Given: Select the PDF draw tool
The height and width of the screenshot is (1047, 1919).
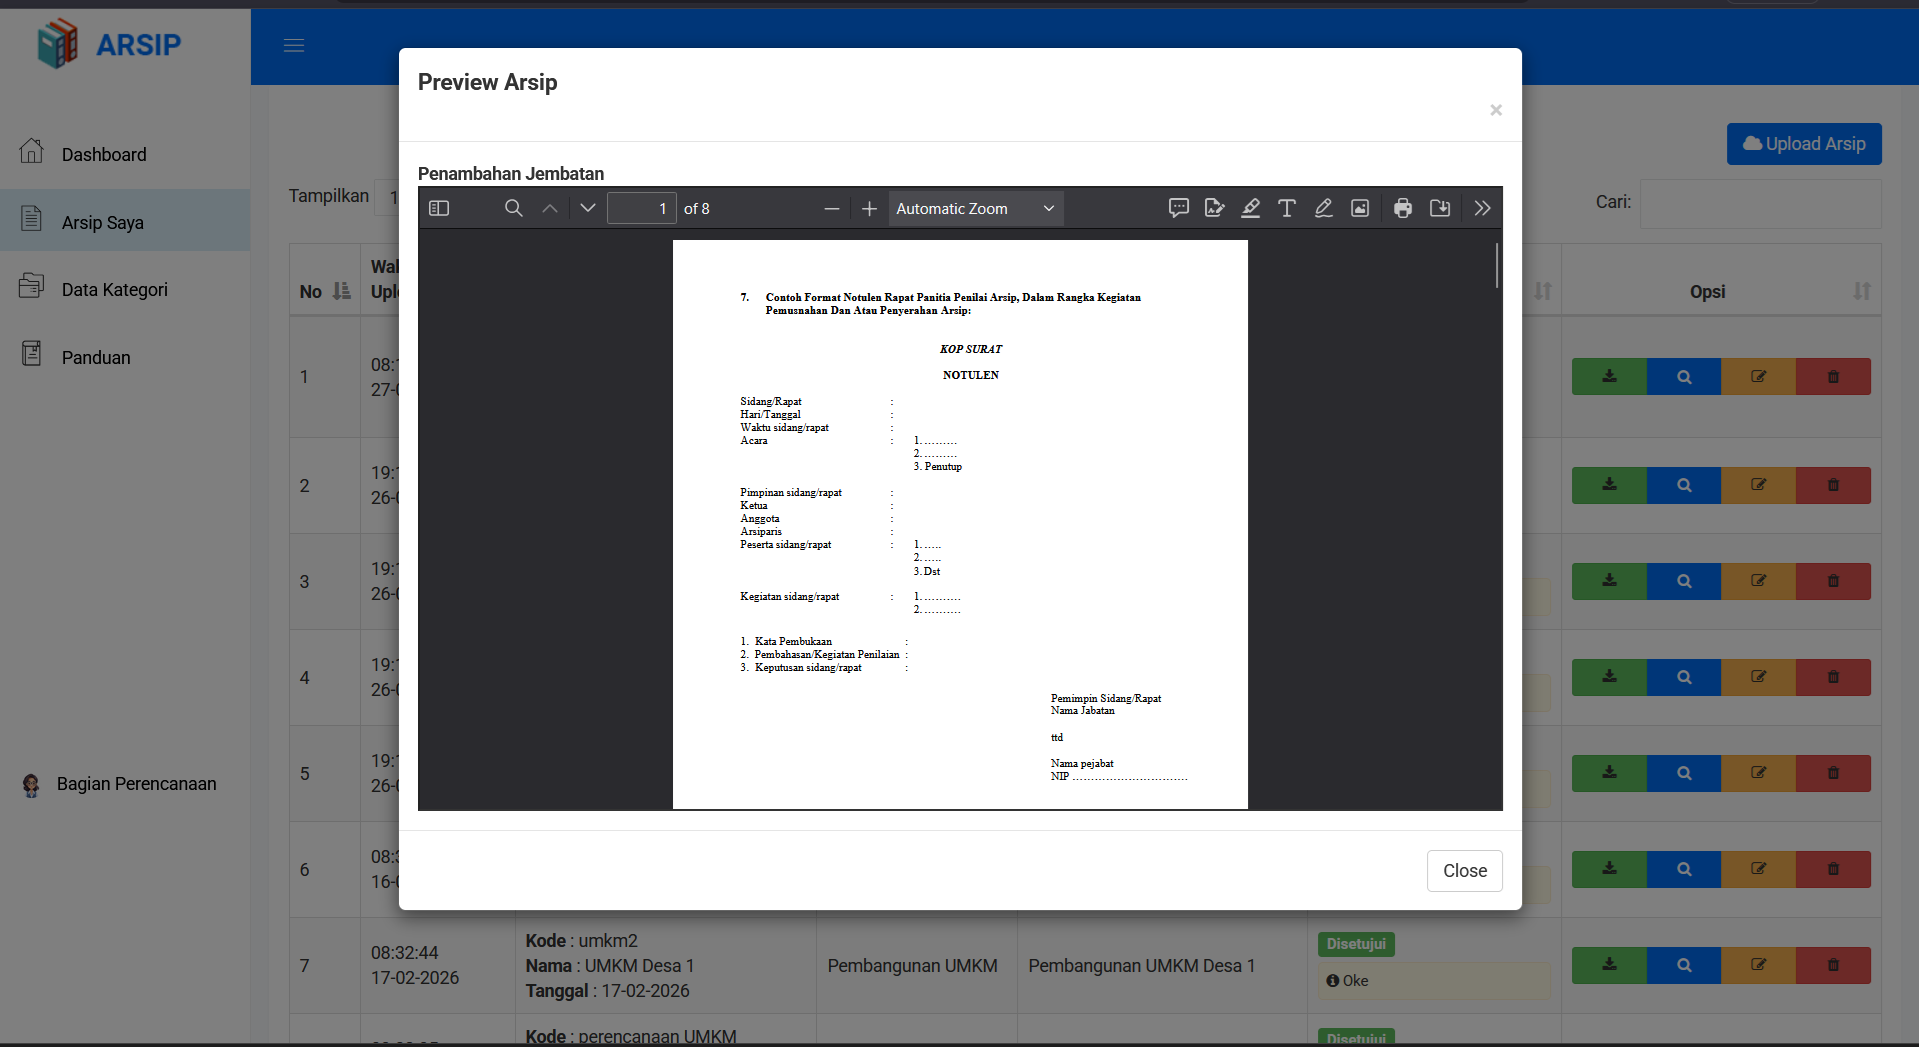Looking at the screenshot, I should coord(1323,208).
